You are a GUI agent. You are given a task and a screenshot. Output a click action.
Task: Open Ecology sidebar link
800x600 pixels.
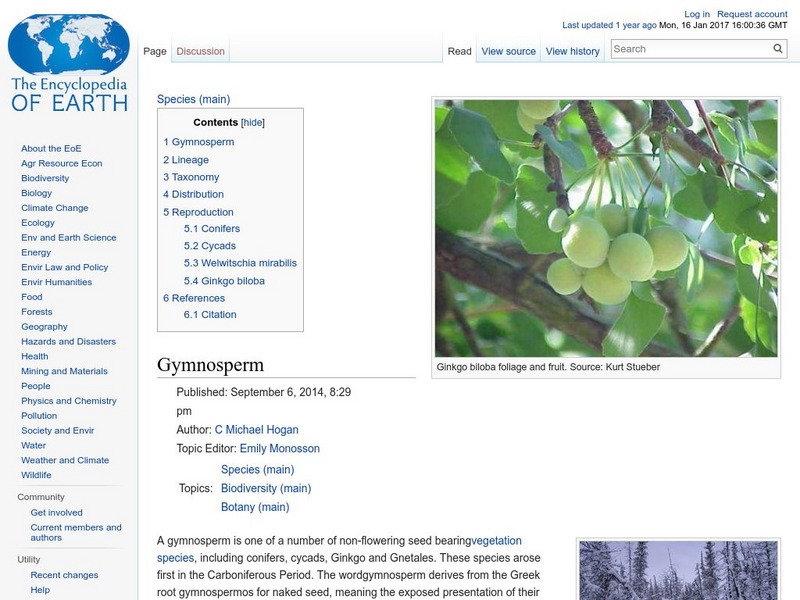(x=38, y=222)
